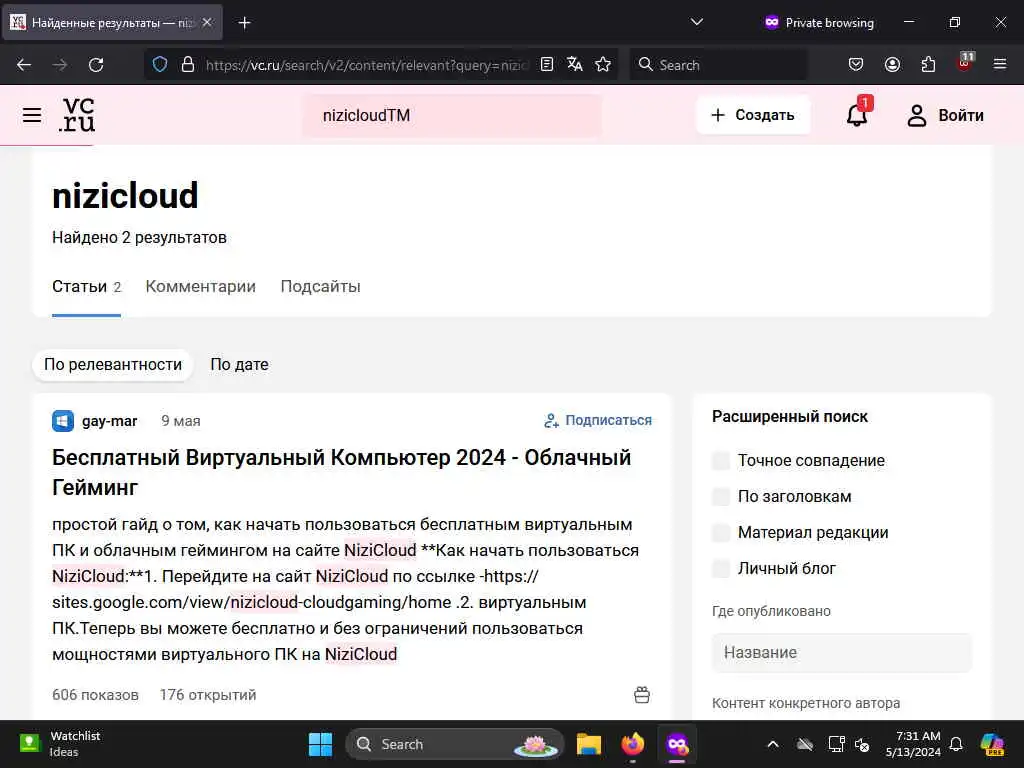Screen dimensions: 1024x768
Task: Open a new browser tab
Action: pos(244,23)
